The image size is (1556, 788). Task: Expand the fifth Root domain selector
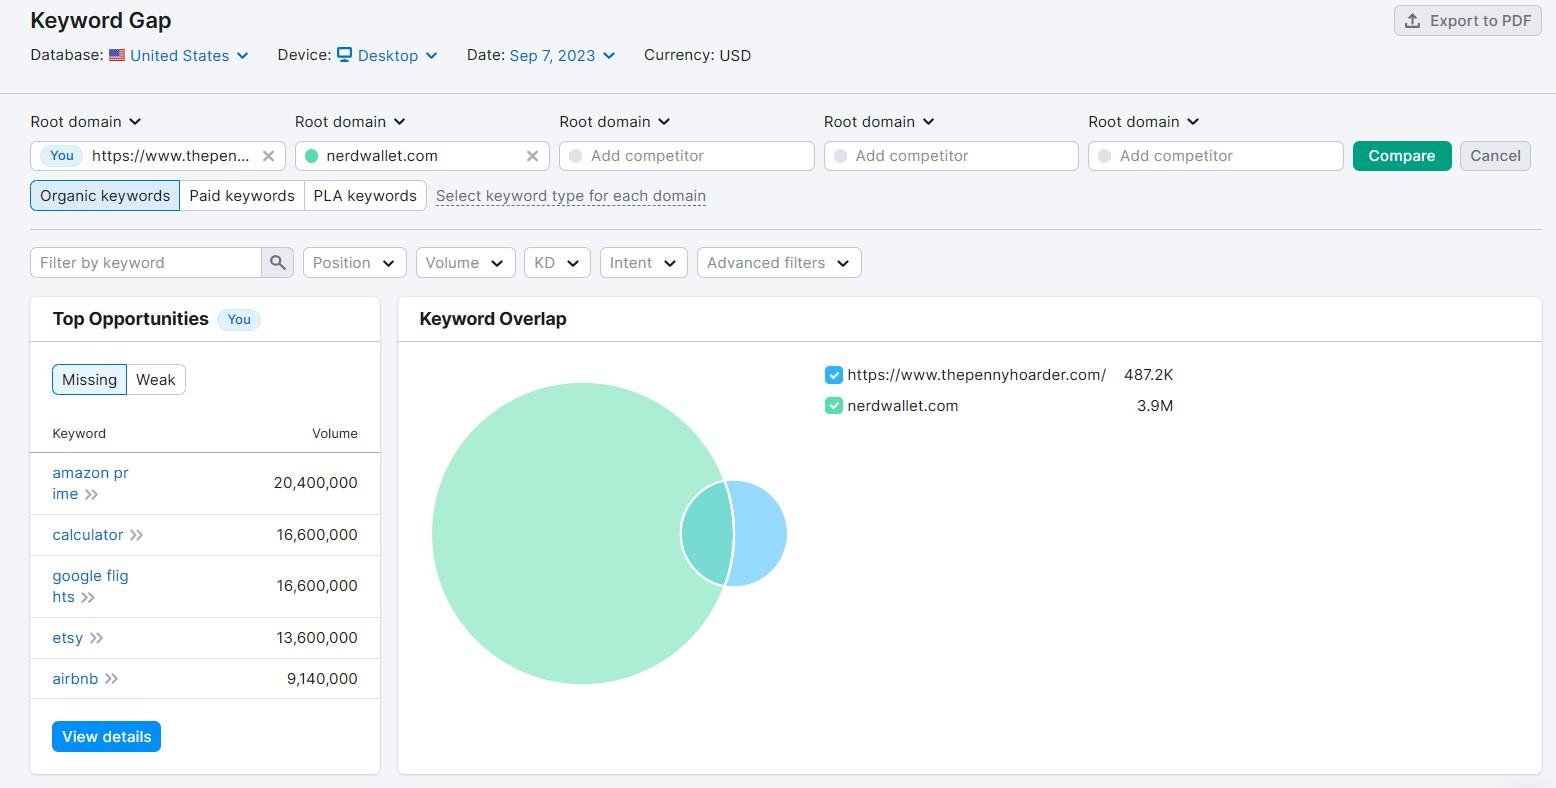[1144, 122]
